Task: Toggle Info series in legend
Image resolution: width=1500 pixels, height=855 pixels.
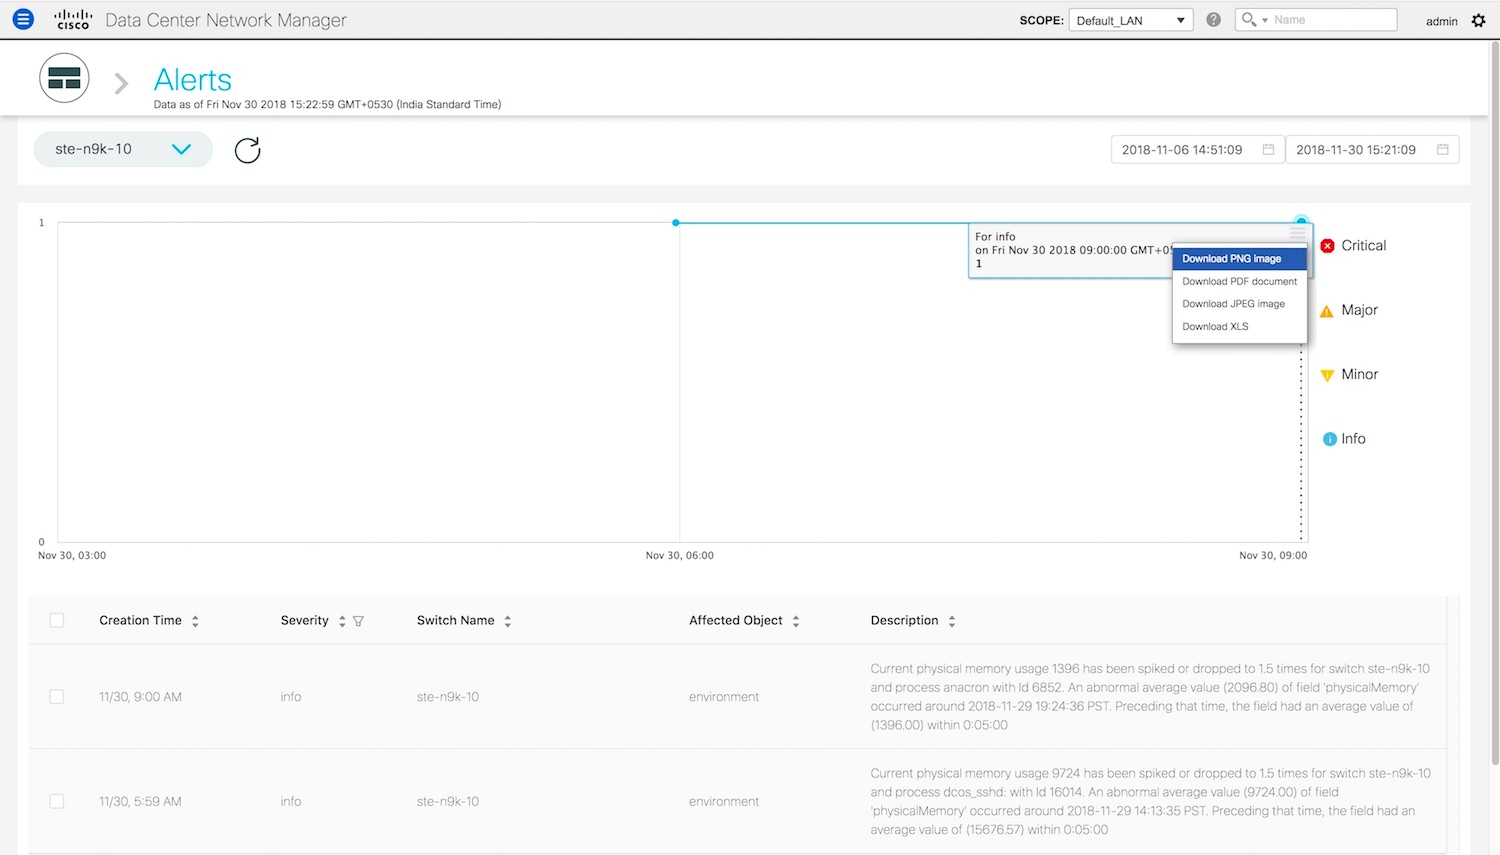Action: (1353, 439)
